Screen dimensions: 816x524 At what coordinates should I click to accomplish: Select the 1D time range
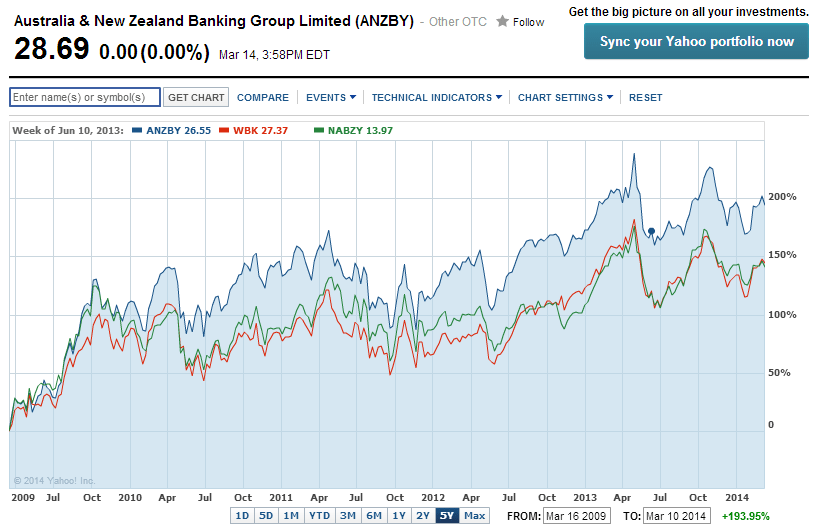[242, 516]
